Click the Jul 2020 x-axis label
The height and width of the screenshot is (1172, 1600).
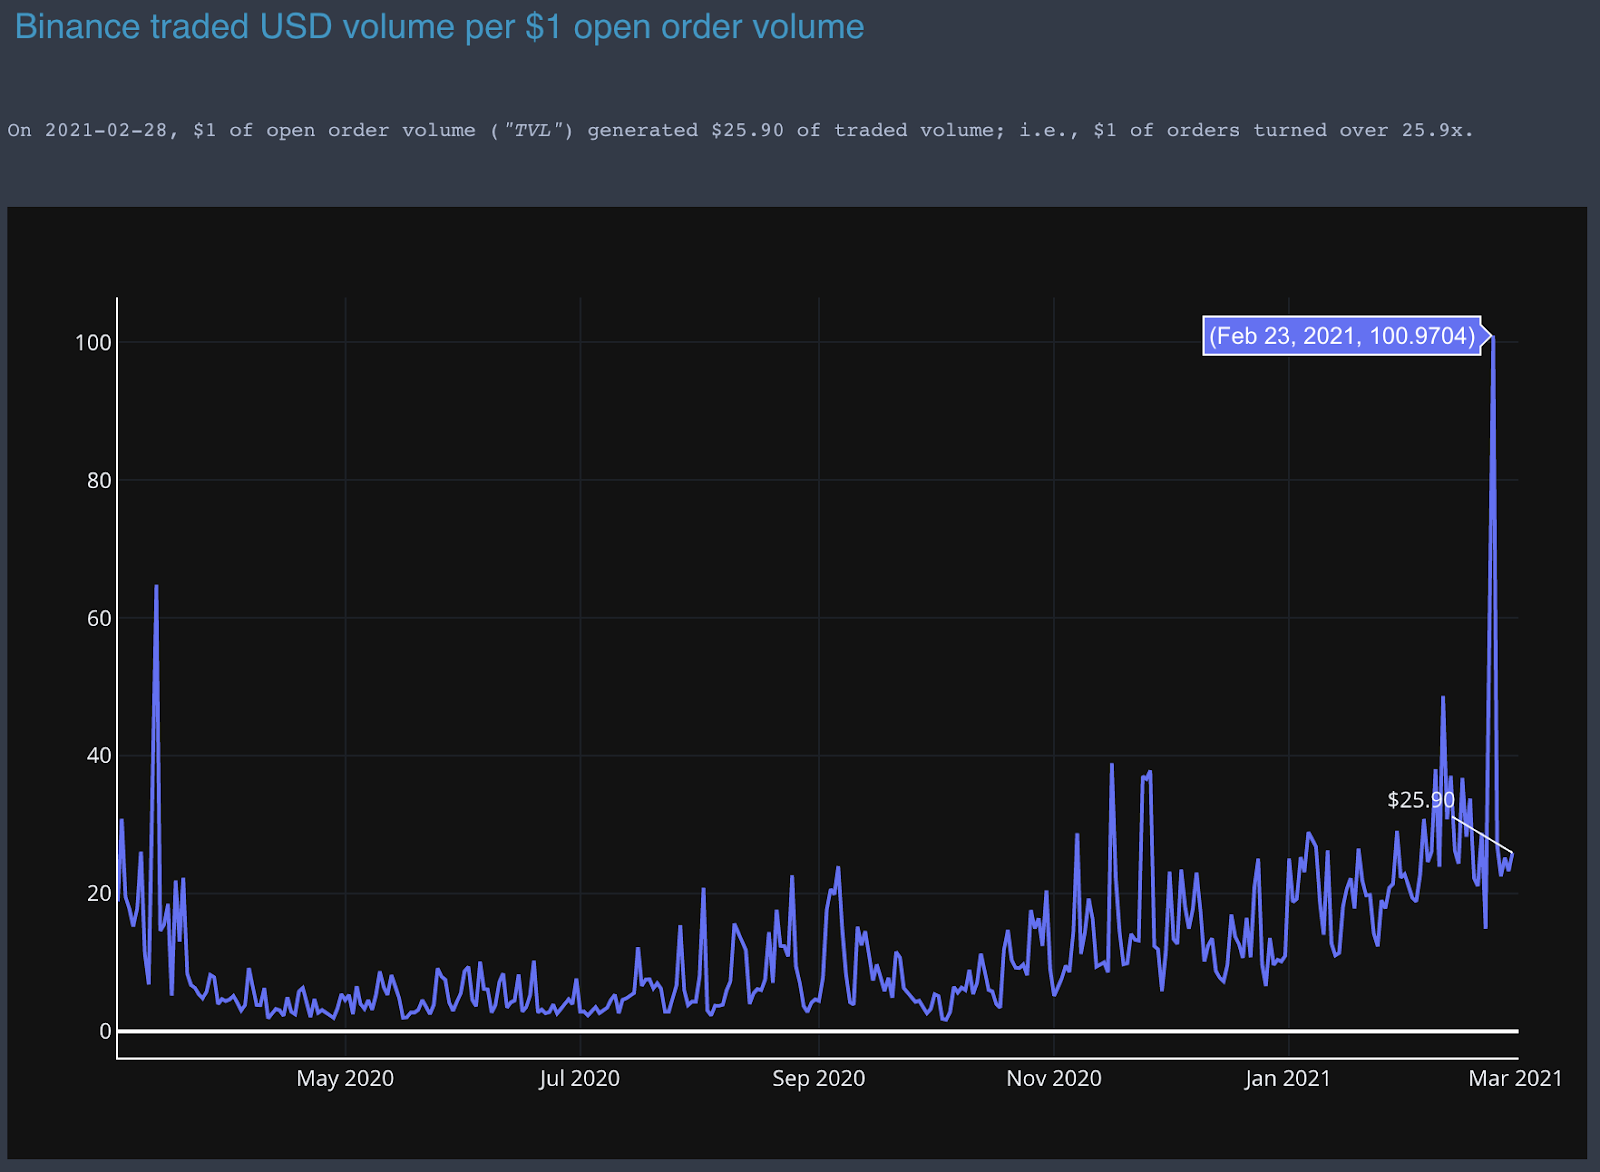(x=579, y=1078)
